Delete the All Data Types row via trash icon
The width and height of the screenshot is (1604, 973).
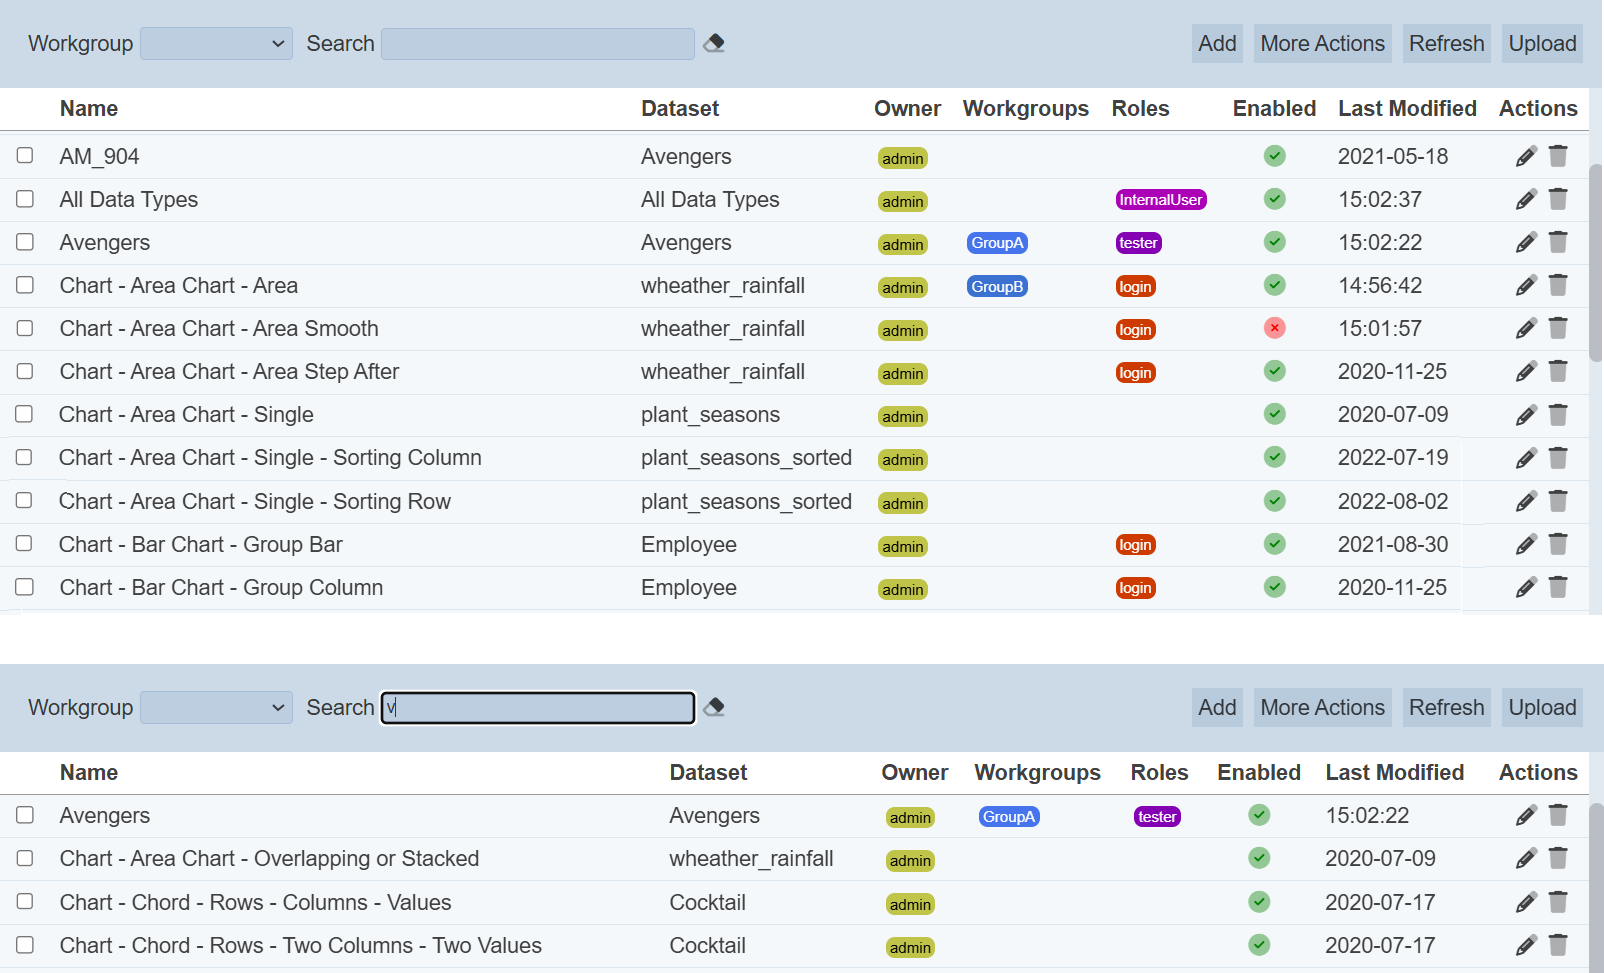pyautogui.click(x=1557, y=199)
